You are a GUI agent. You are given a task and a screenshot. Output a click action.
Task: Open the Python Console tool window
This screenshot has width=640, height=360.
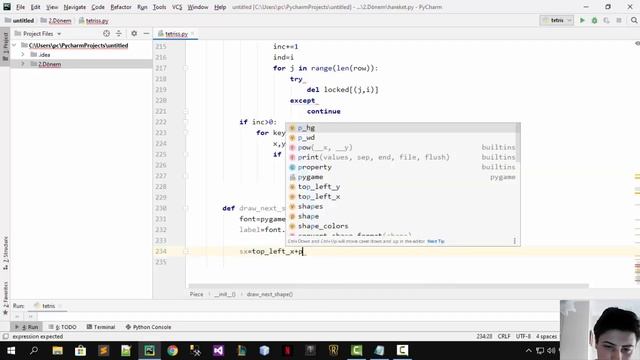click(x=149, y=327)
